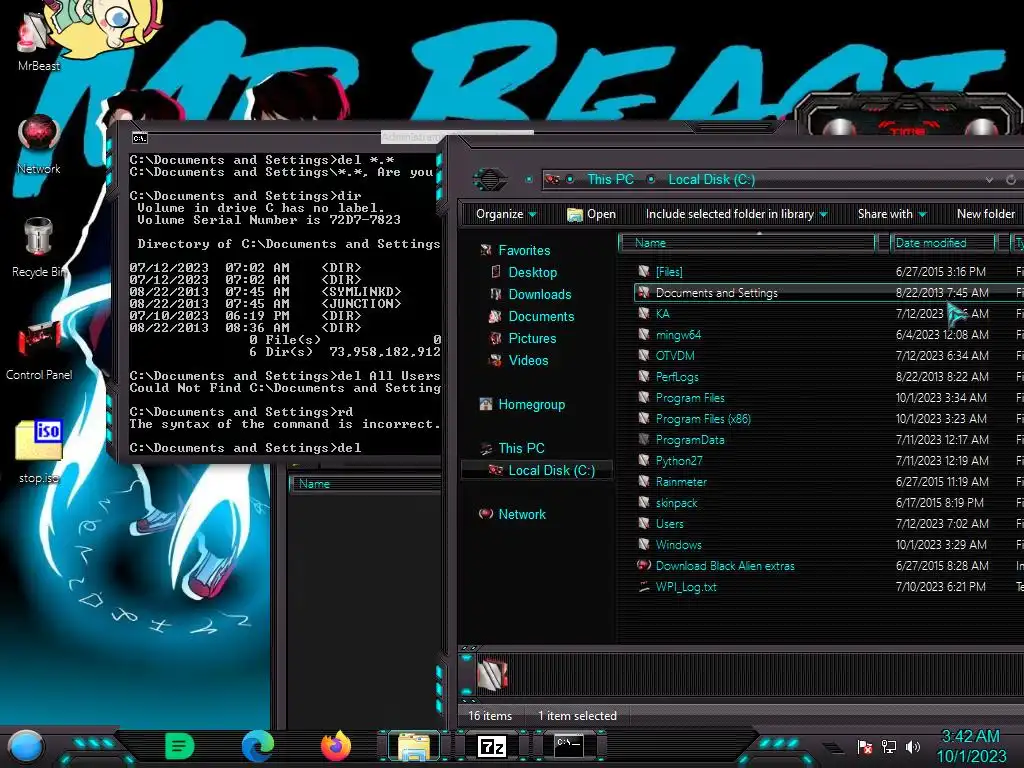Click the Open toolbar button
The image size is (1024, 768).
tap(591, 214)
